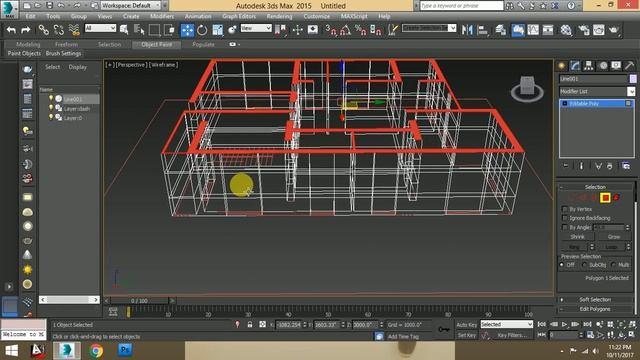This screenshot has width=640, height=360.
Task: Open the Selected key filter dropdown
Action: 507,324
